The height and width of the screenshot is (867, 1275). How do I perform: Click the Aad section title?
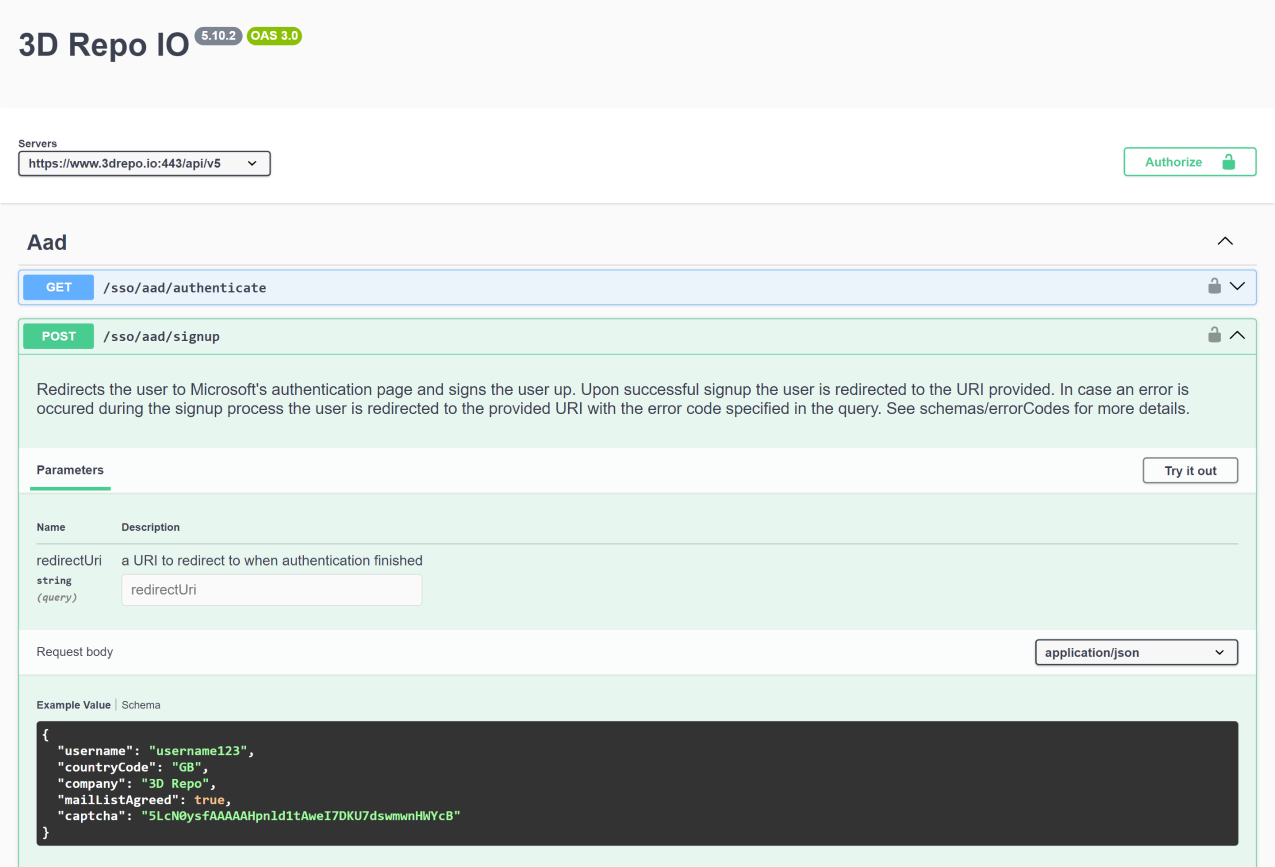(x=47, y=242)
